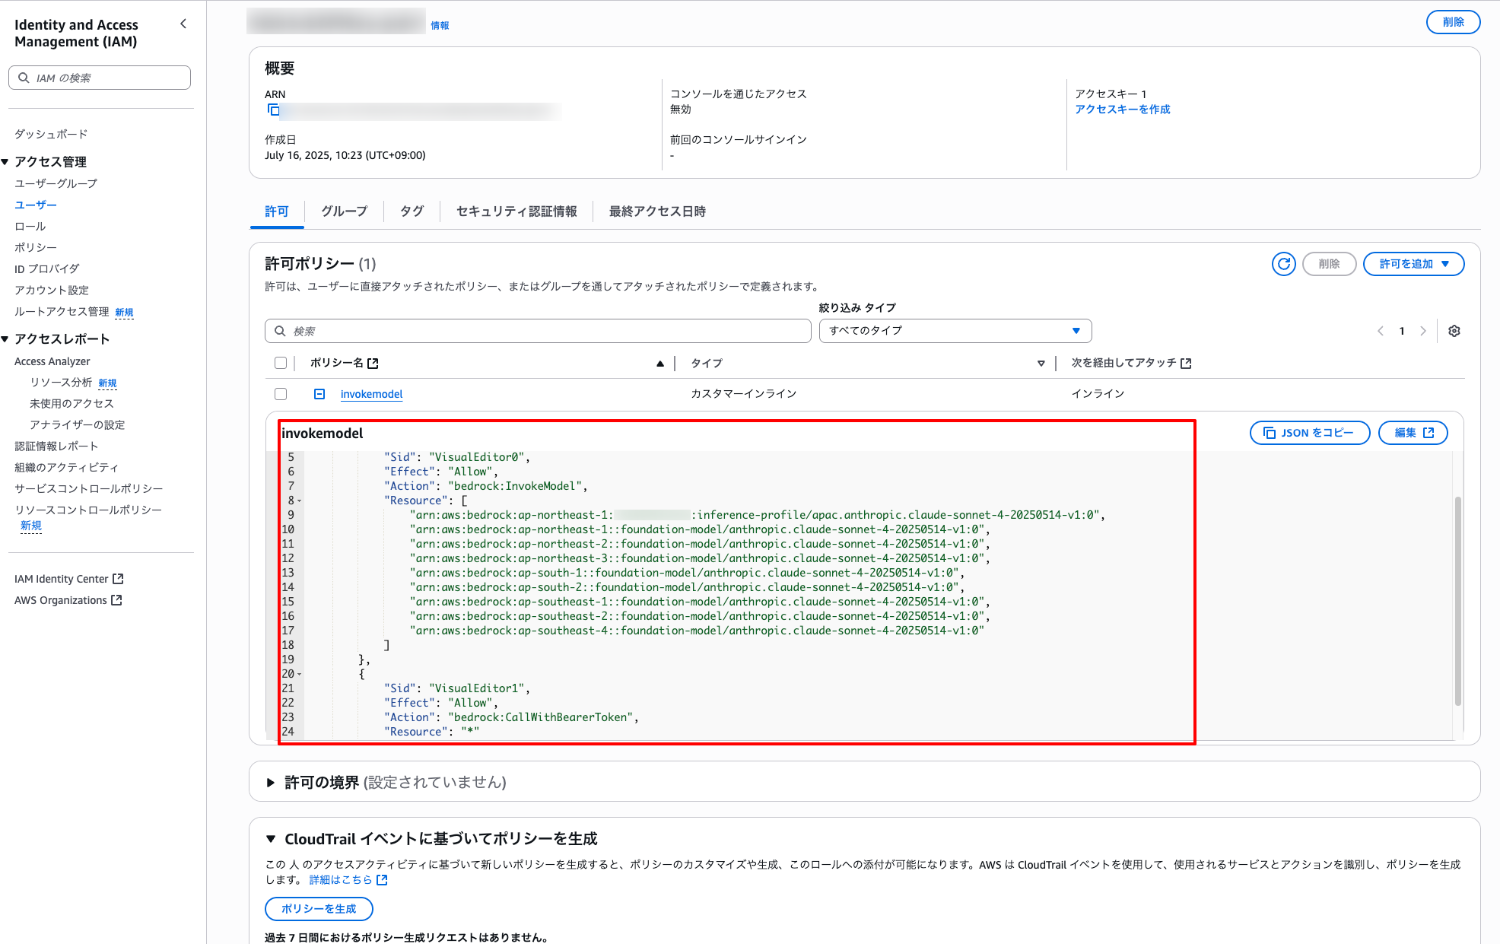This screenshot has width=1500, height=944.
Task: Go to ダッシュボード in sidebar
Action: click(x=51, y=134)
